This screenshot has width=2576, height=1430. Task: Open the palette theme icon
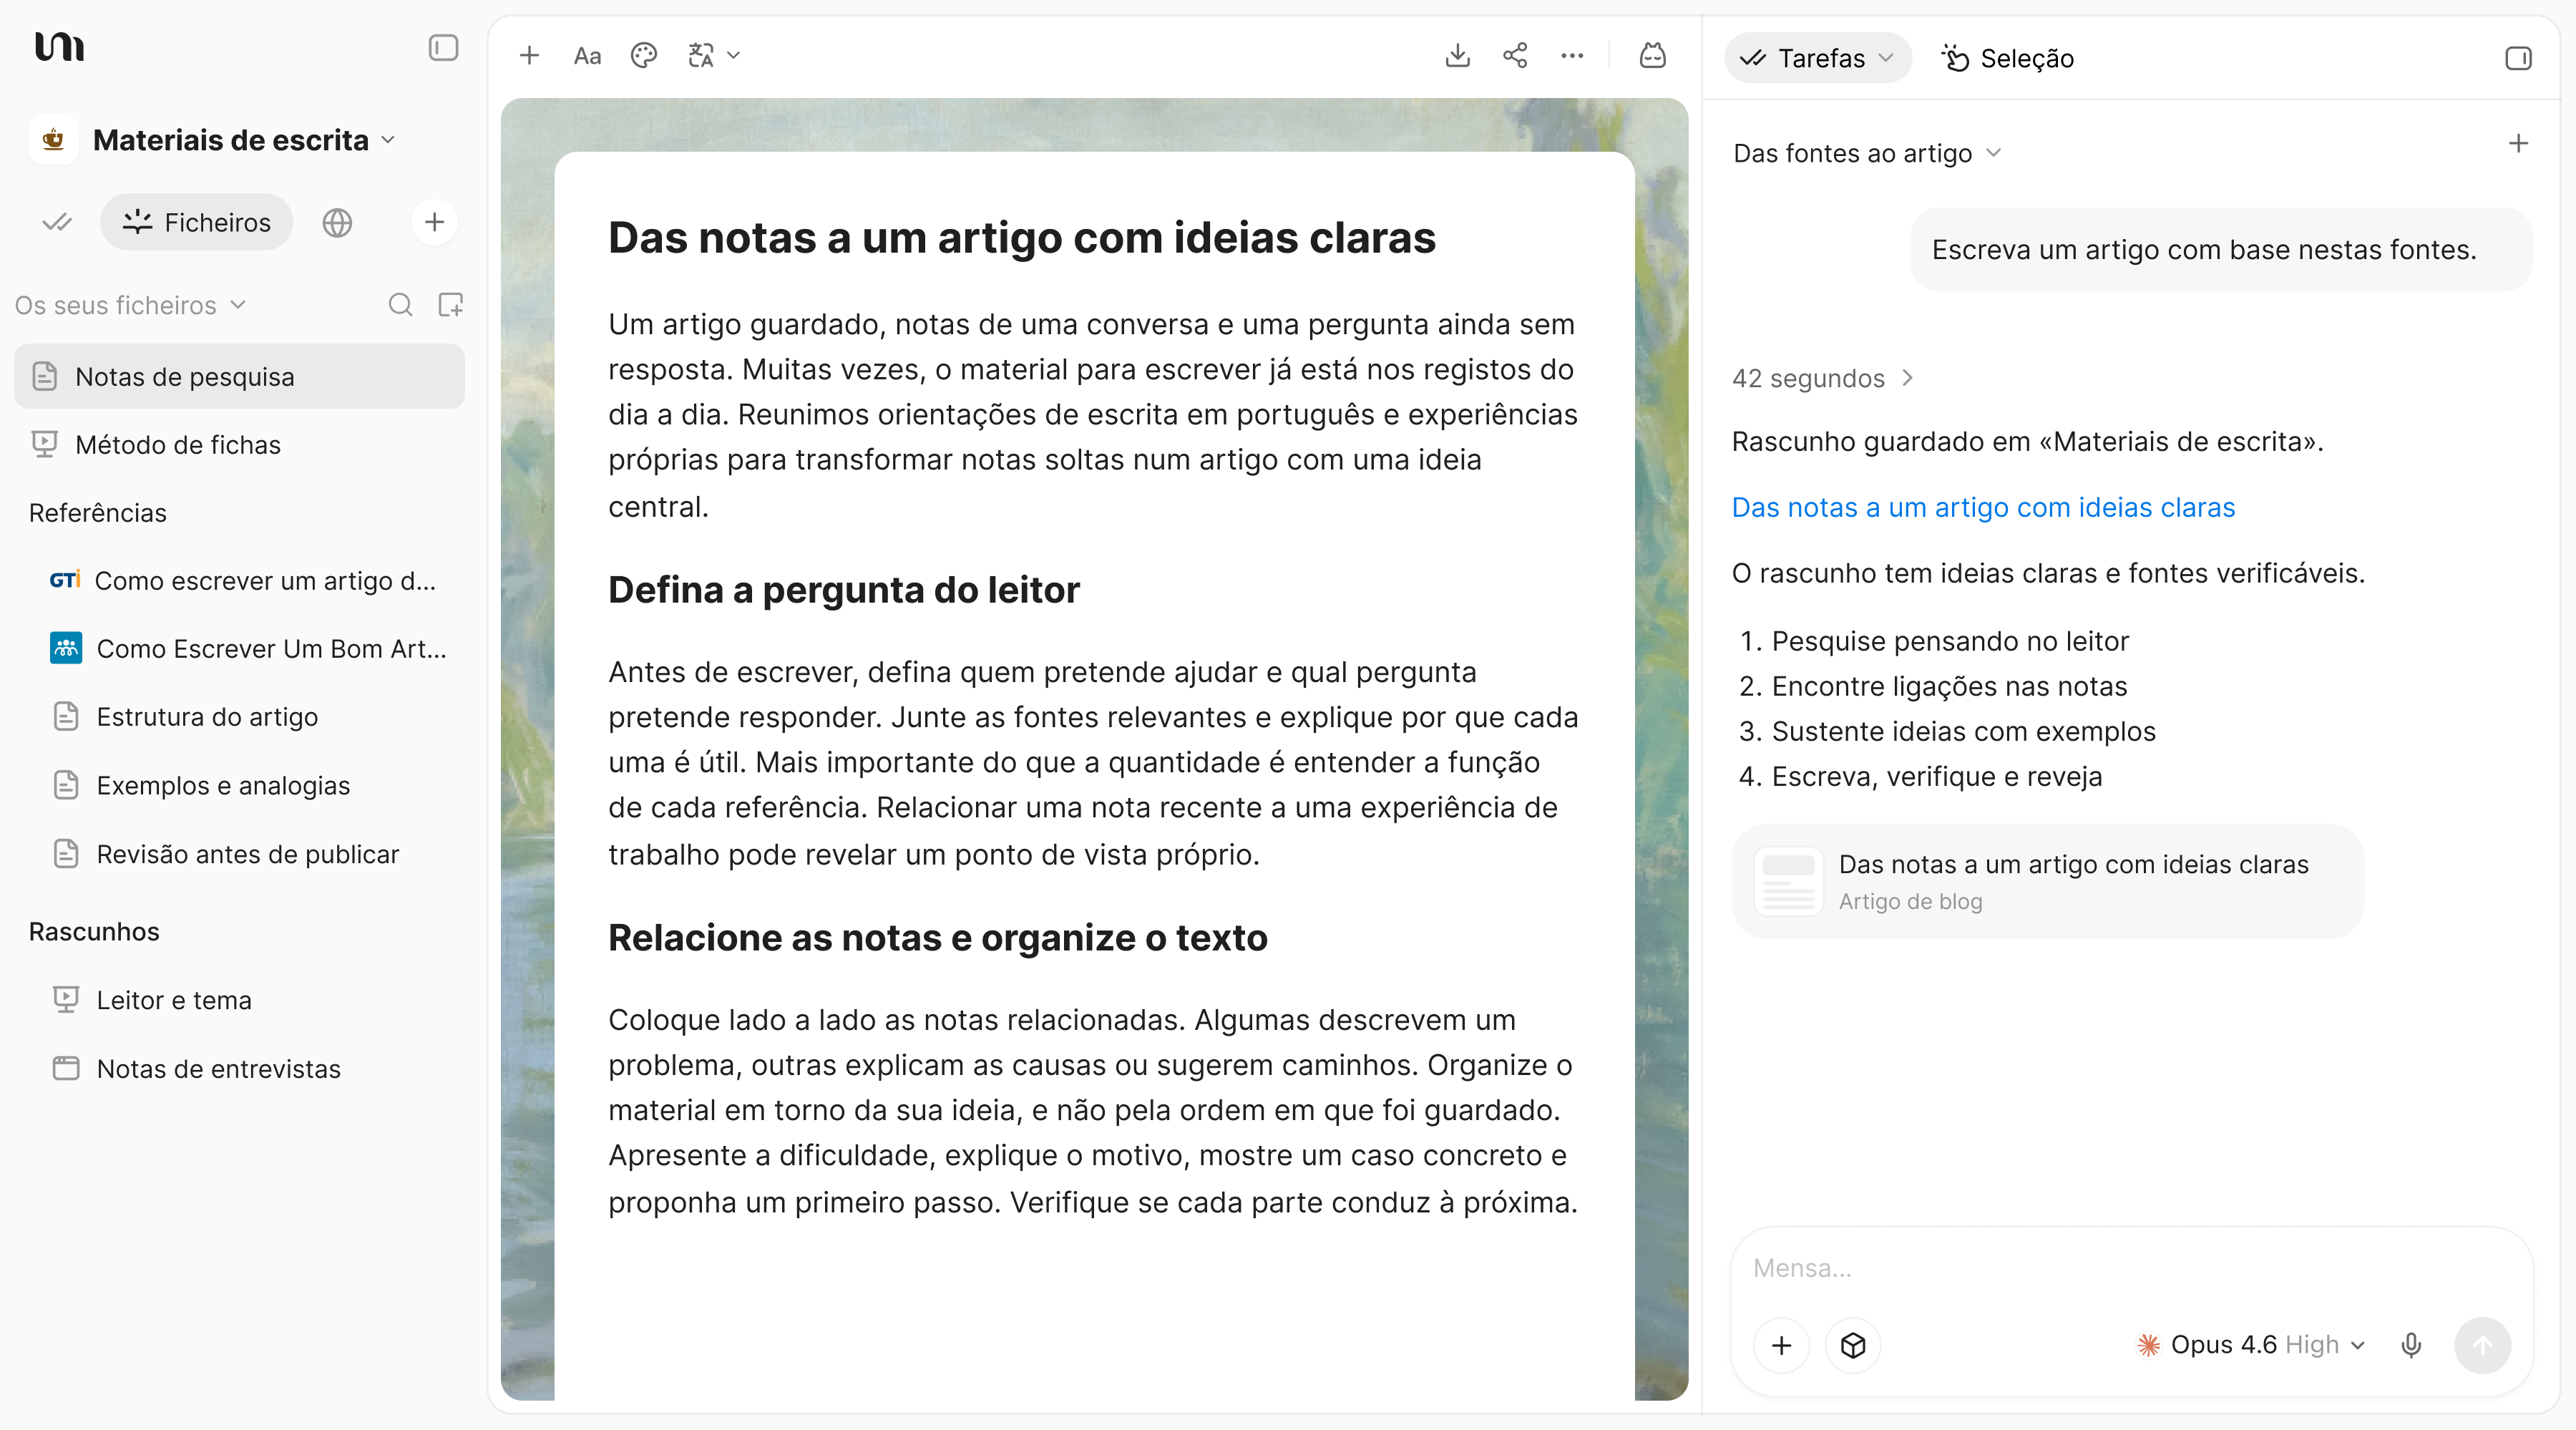[644, 56]
